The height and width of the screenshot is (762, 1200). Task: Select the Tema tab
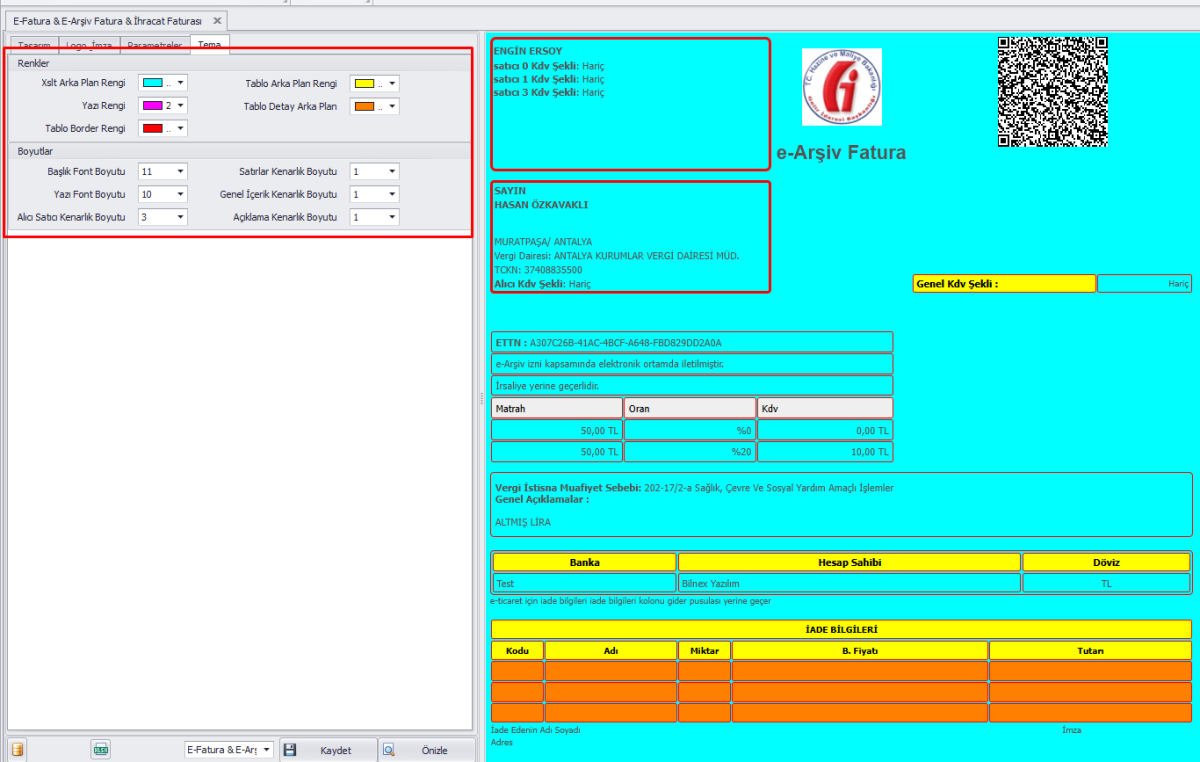(209, 46)
